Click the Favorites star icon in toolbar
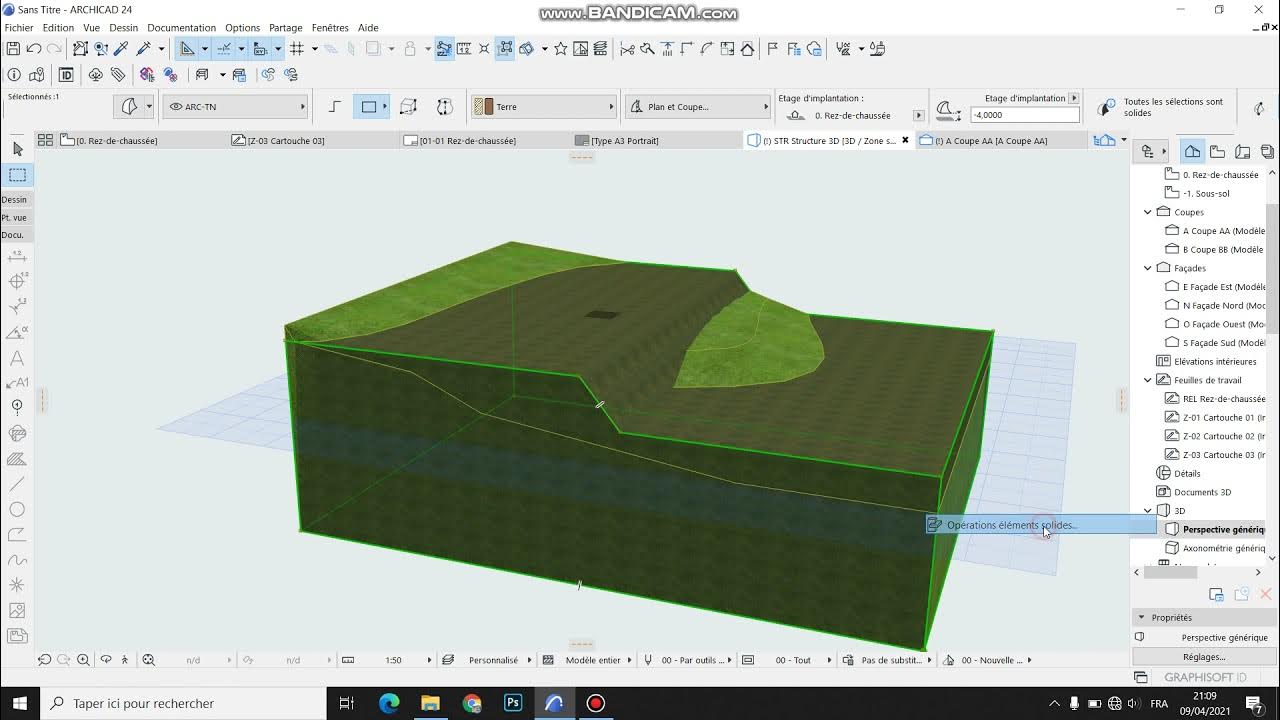 pos(561,48)
